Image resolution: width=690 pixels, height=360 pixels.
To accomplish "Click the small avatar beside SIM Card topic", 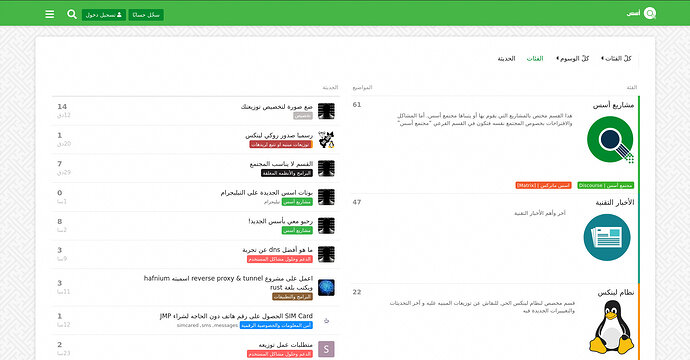I will point(326,320).
